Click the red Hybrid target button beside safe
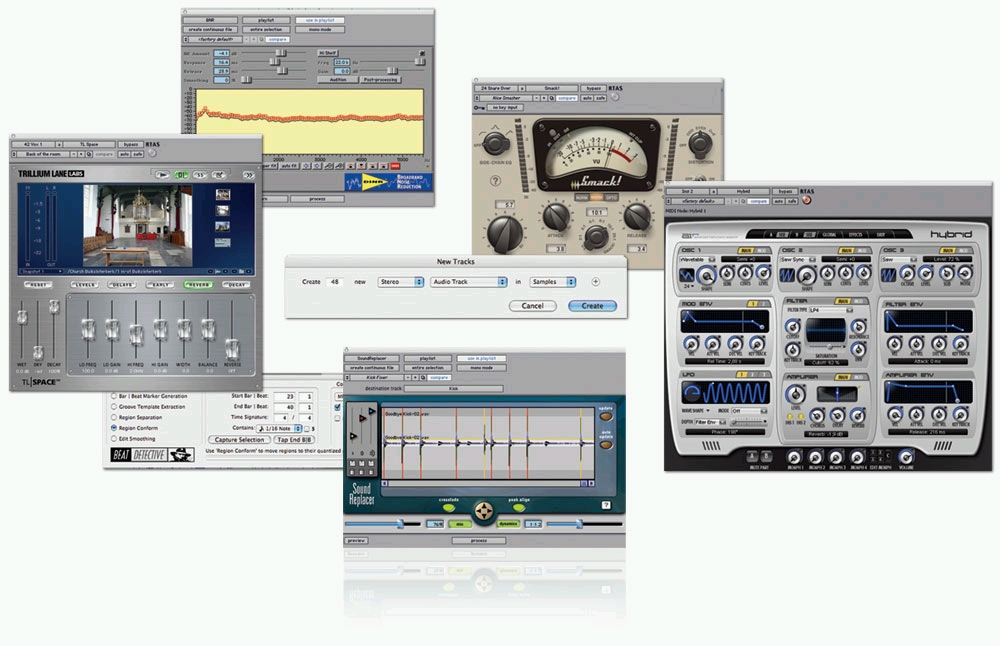Viewport: 1000px width, 646px height. [x=806, y=200]
